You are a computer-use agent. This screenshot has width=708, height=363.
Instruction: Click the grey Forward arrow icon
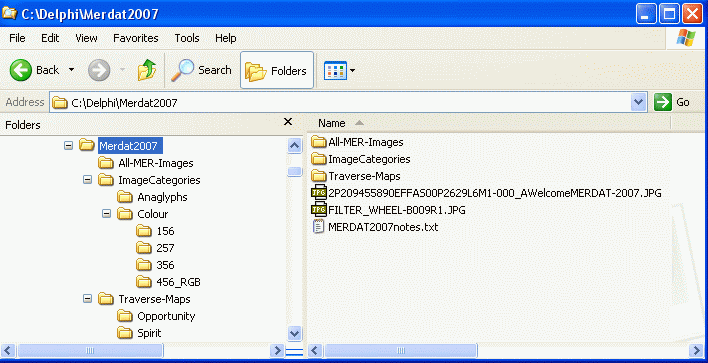click(x=99, y=70)
